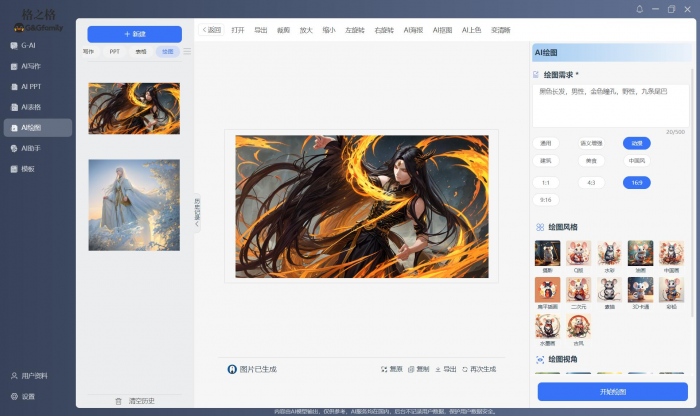Click the 新建 new button
Image resolution: width=700 pixels, height=416 pixels.
coord(134,34)
